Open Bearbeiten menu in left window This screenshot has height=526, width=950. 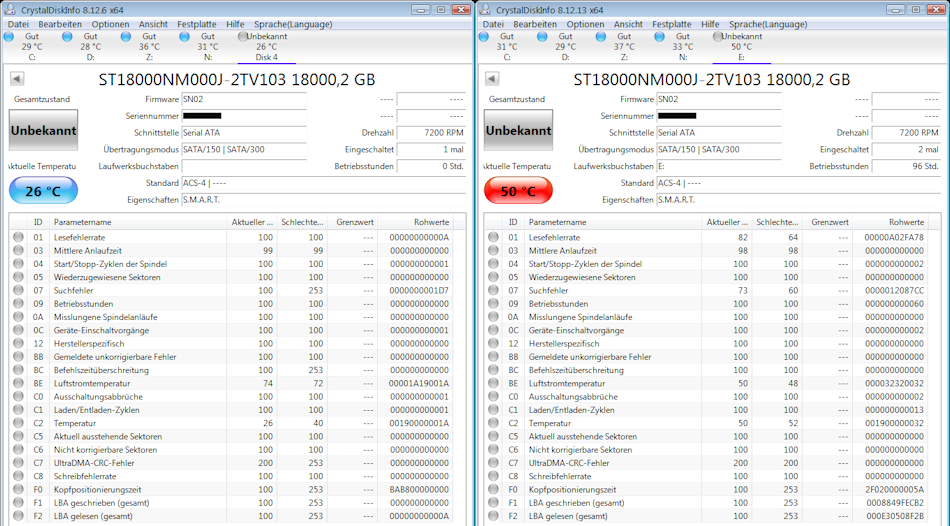(60, 24)
